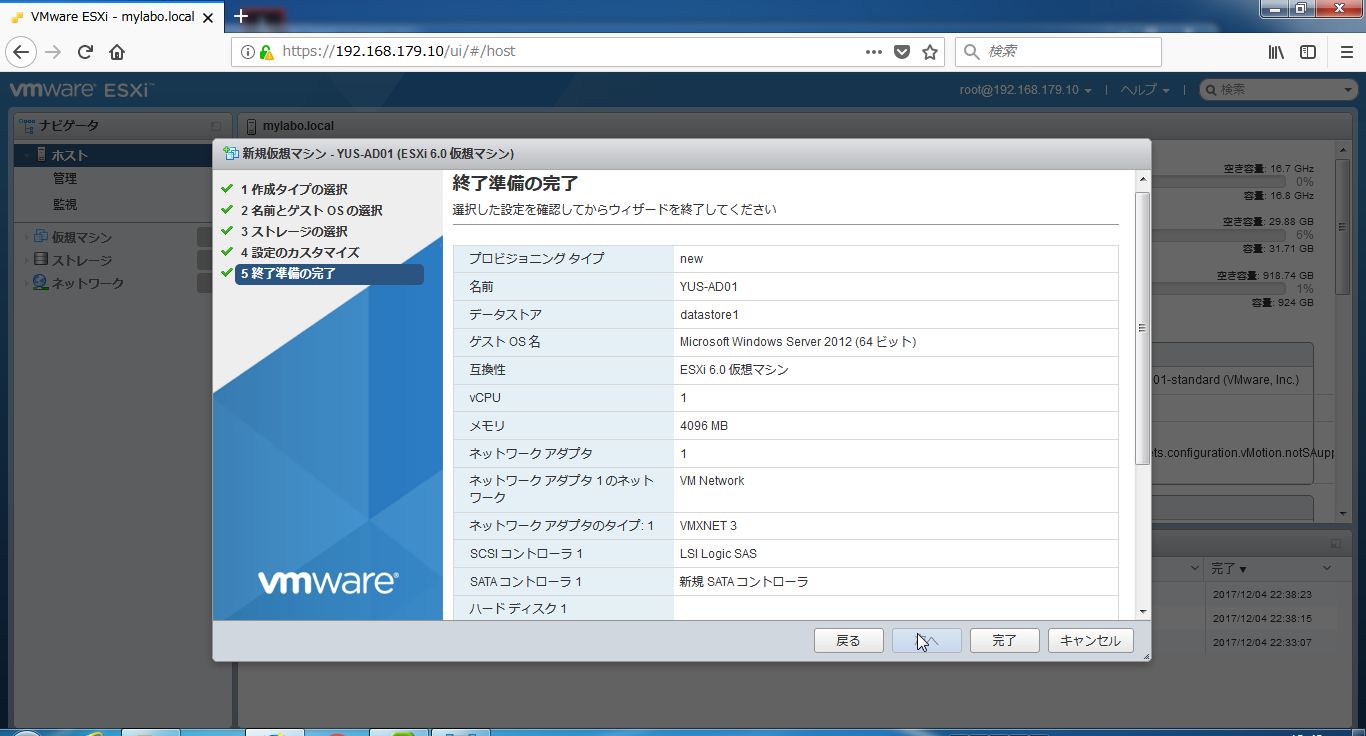Click the page actions ellipsis in address bar
Screen dimensions: 1366x736
(x=873, y=52)
